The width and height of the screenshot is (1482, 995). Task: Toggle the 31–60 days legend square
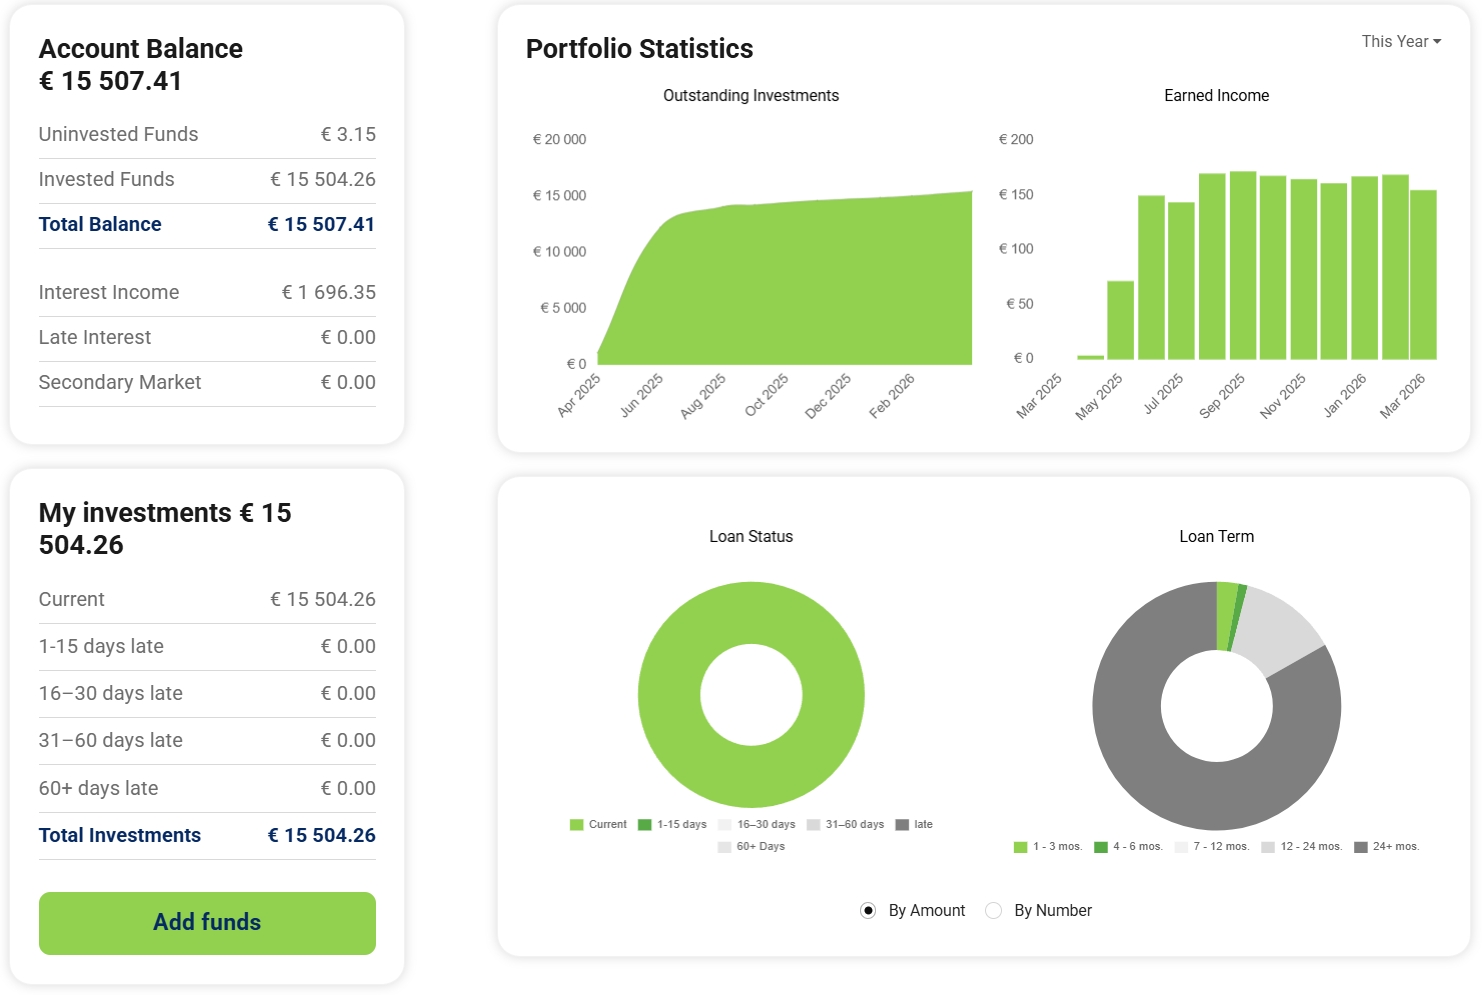click(x=813, y=825)
